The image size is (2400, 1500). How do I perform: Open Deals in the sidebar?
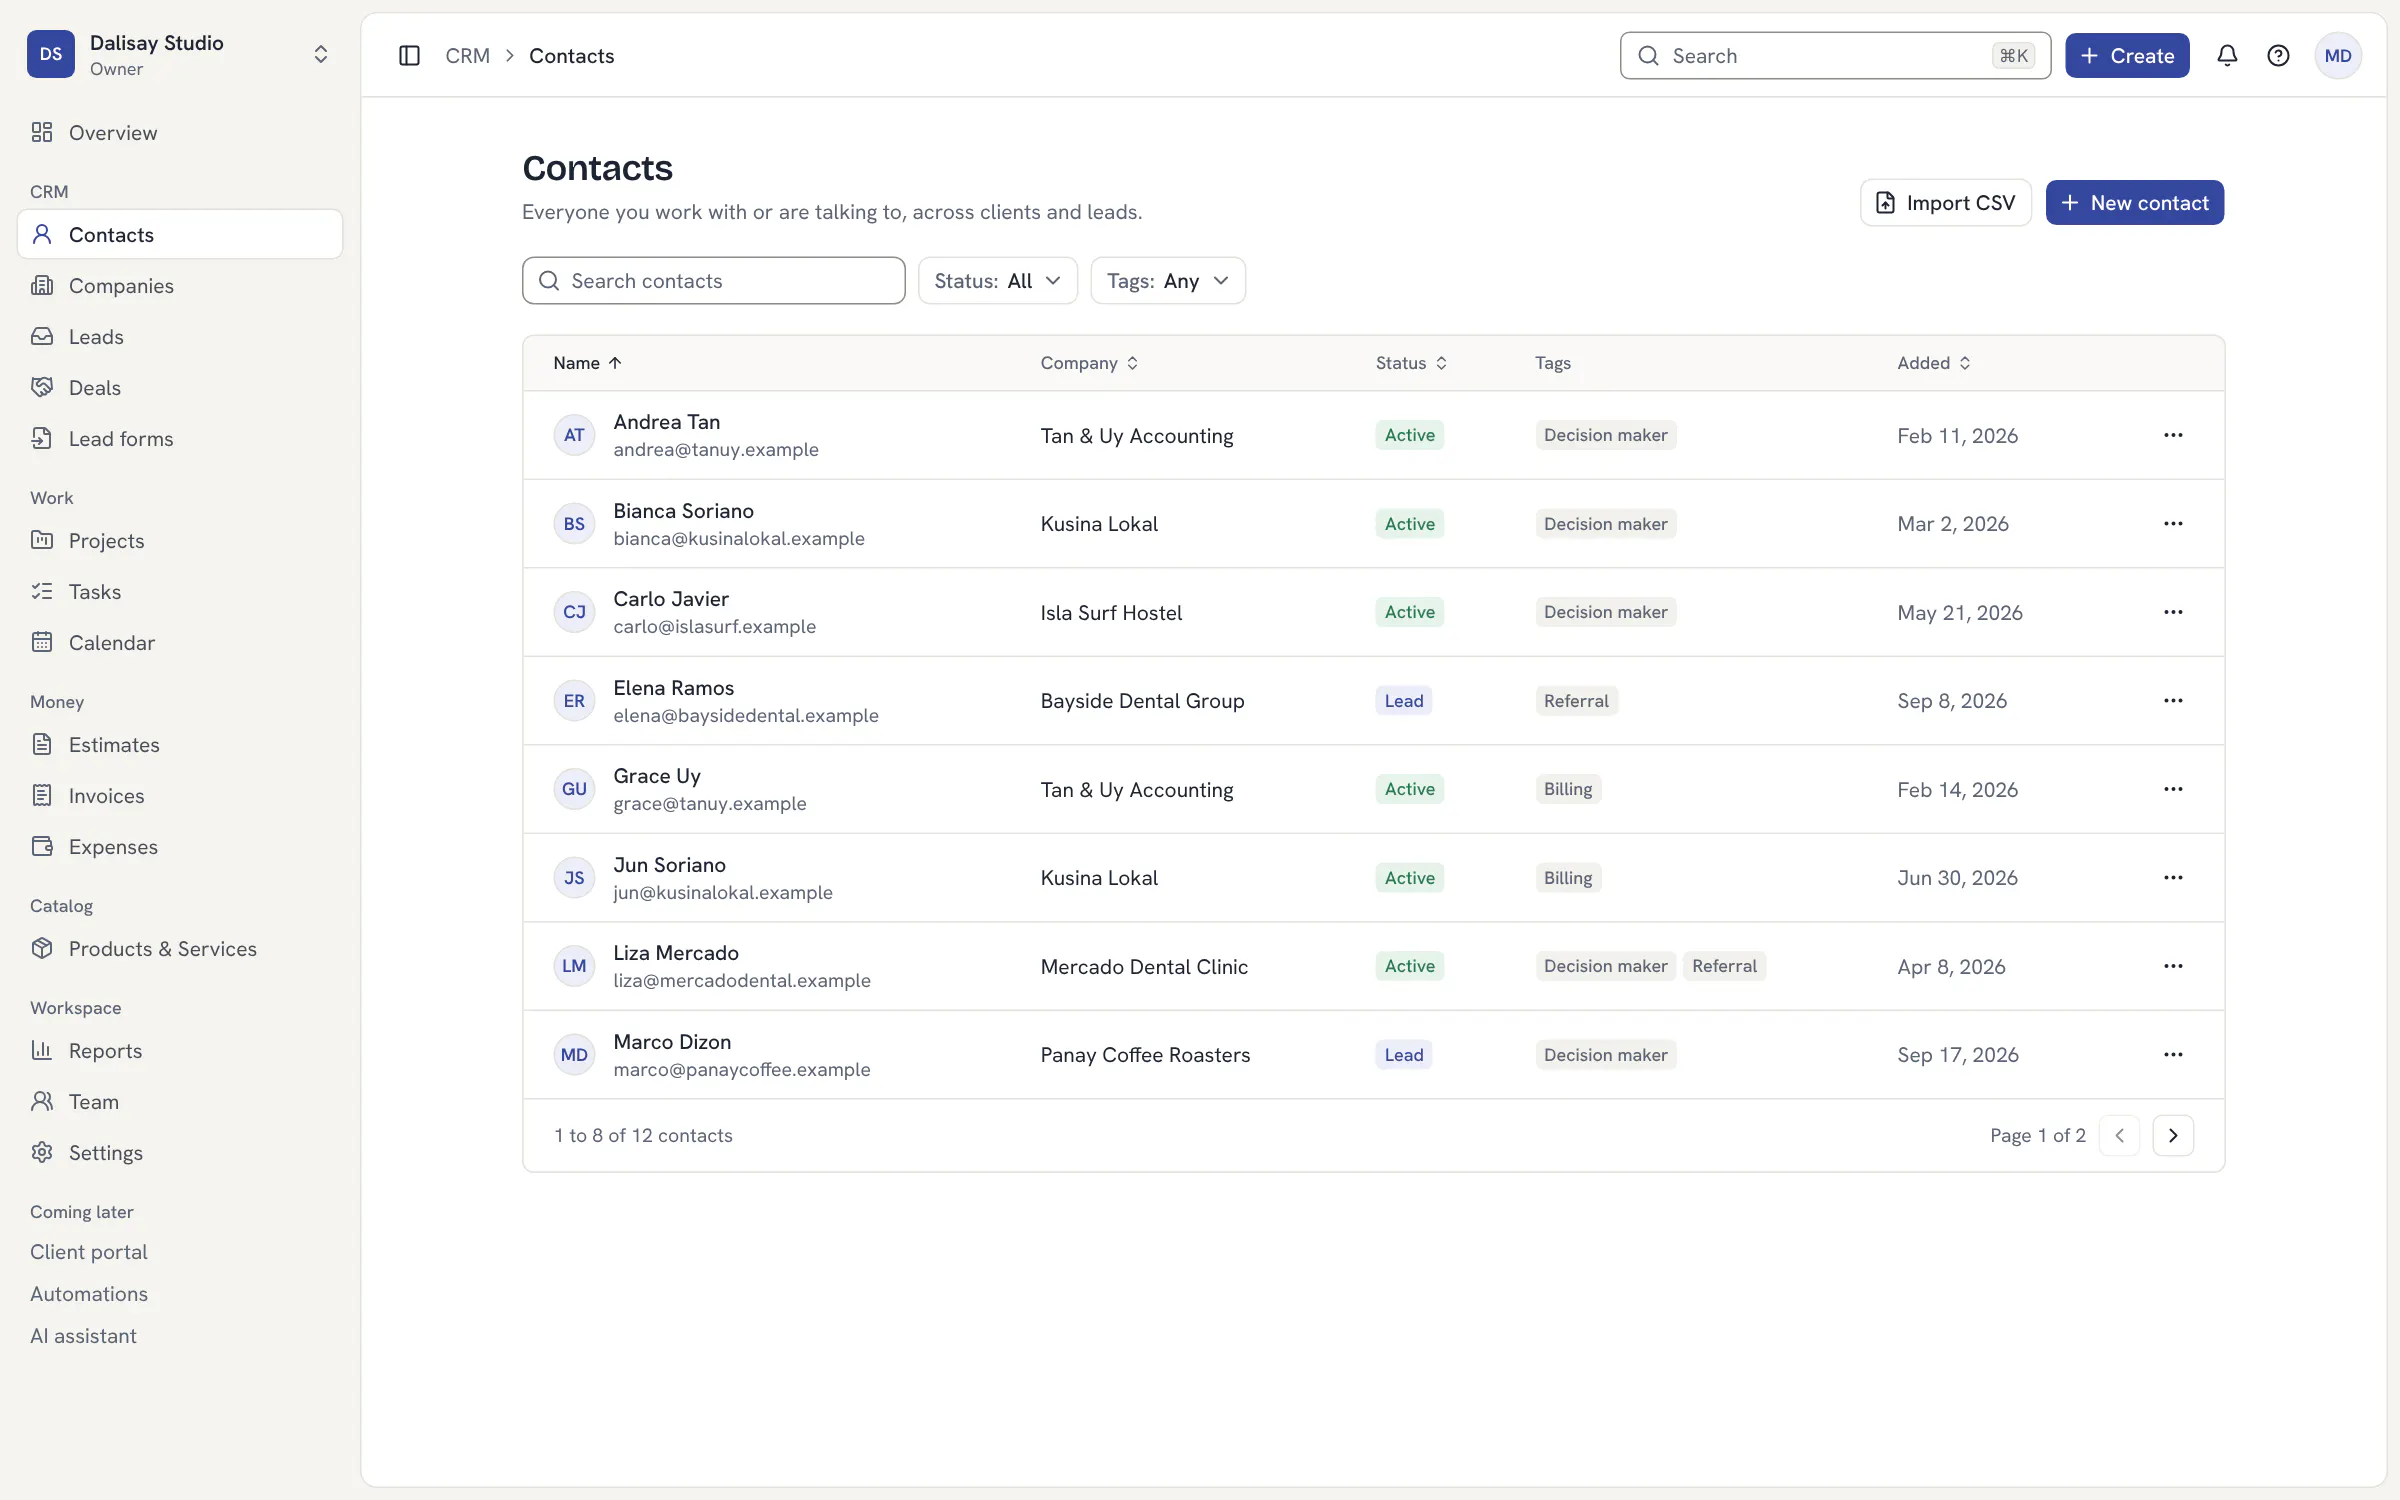(180, 388)
